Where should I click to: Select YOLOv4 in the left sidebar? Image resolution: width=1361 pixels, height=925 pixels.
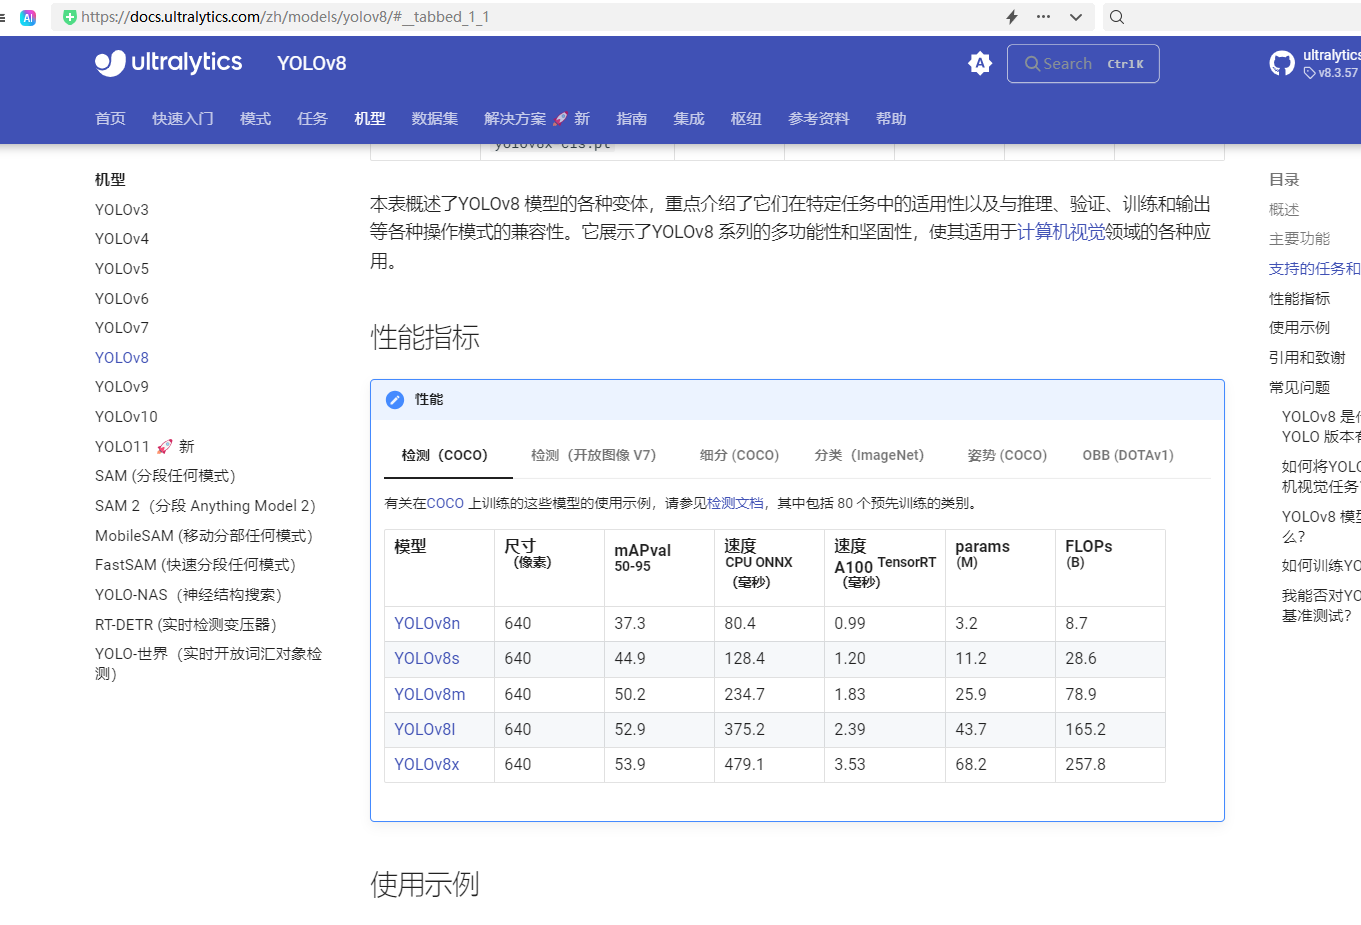click(122, 239)
